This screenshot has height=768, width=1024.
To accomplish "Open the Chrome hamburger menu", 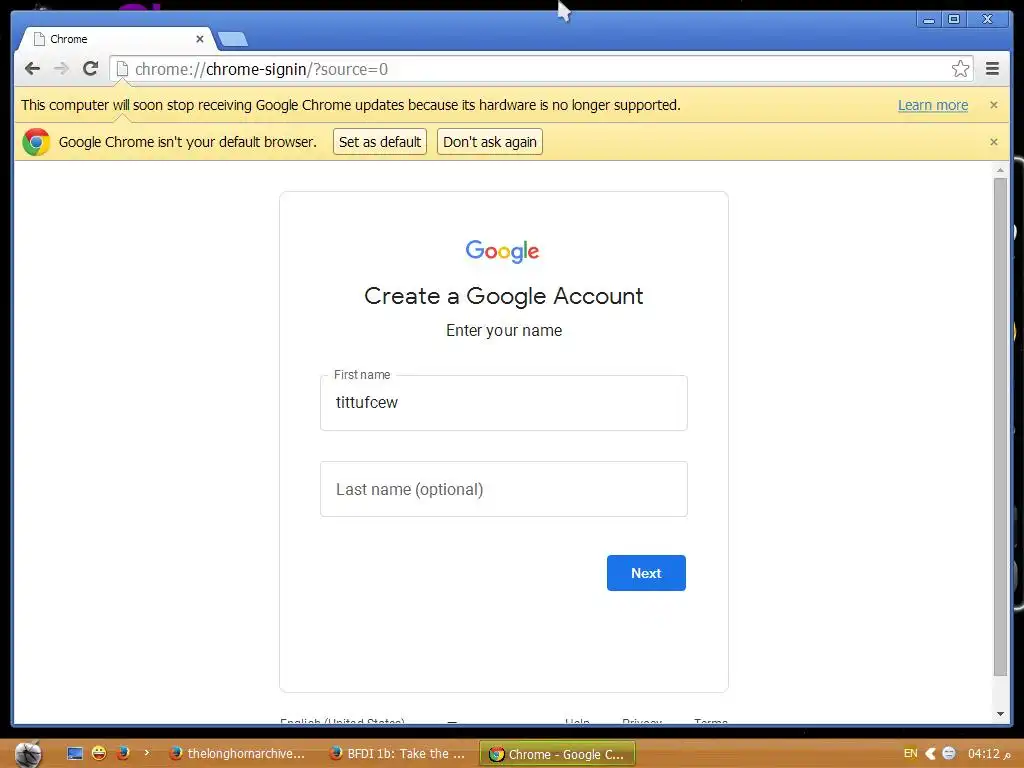I will coord(992,69).
